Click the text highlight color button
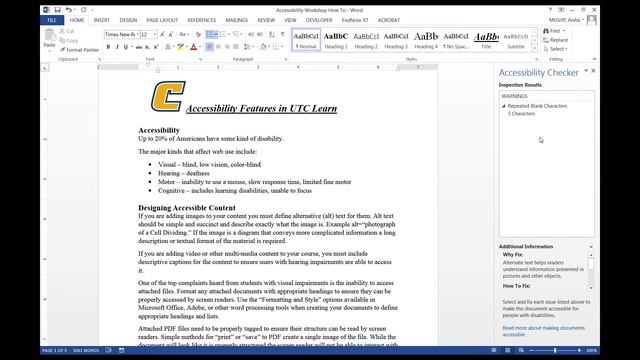This screenshot has height=360, width=640. coord(180,47)
